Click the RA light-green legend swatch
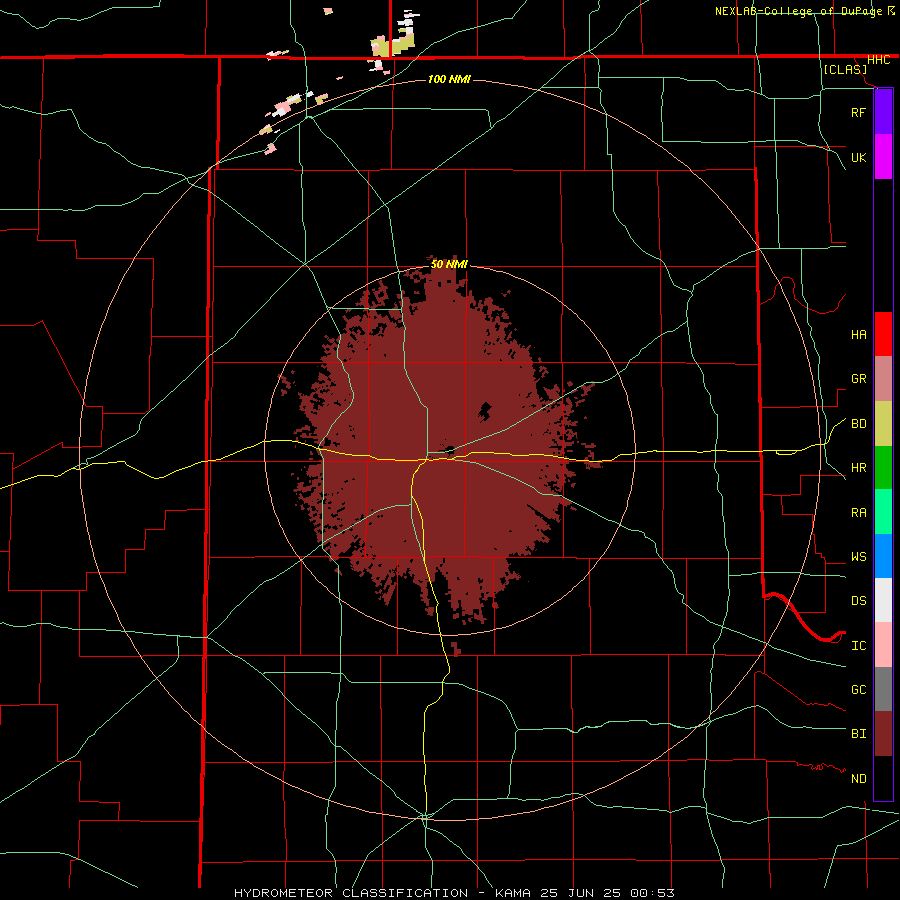 (883, 512)
